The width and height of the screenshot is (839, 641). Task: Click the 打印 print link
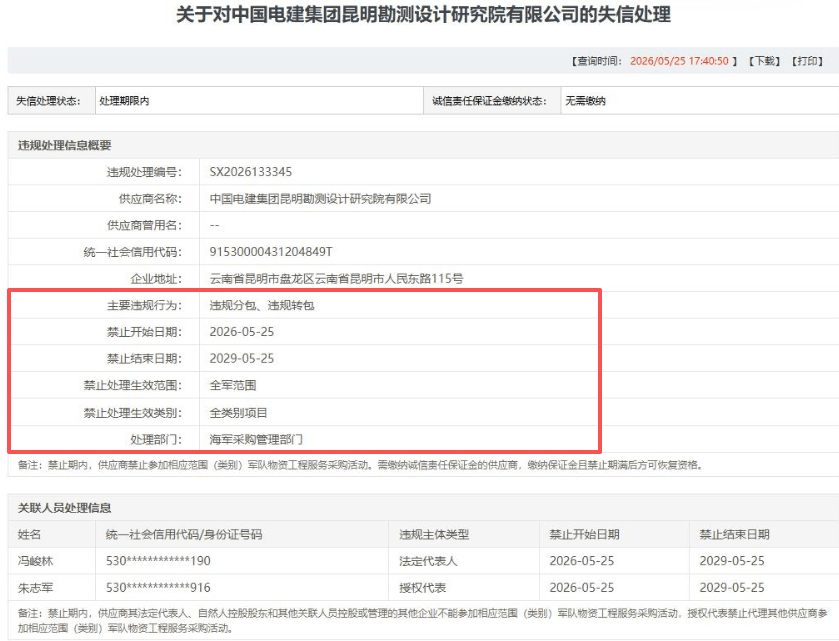pos(807,61)
